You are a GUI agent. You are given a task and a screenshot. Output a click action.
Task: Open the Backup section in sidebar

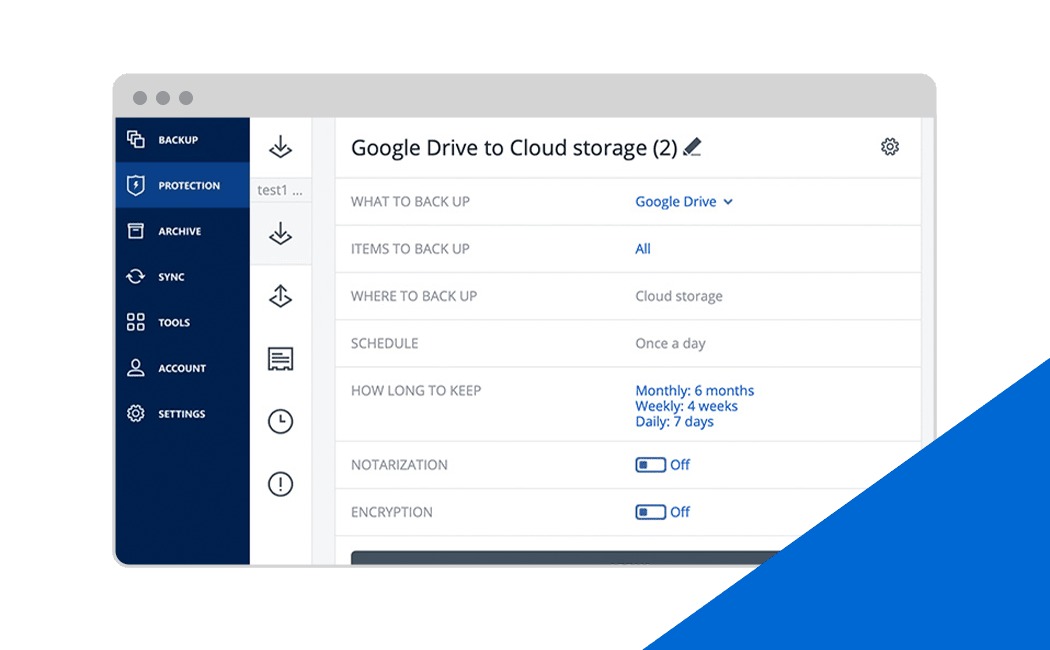(182, 140)
